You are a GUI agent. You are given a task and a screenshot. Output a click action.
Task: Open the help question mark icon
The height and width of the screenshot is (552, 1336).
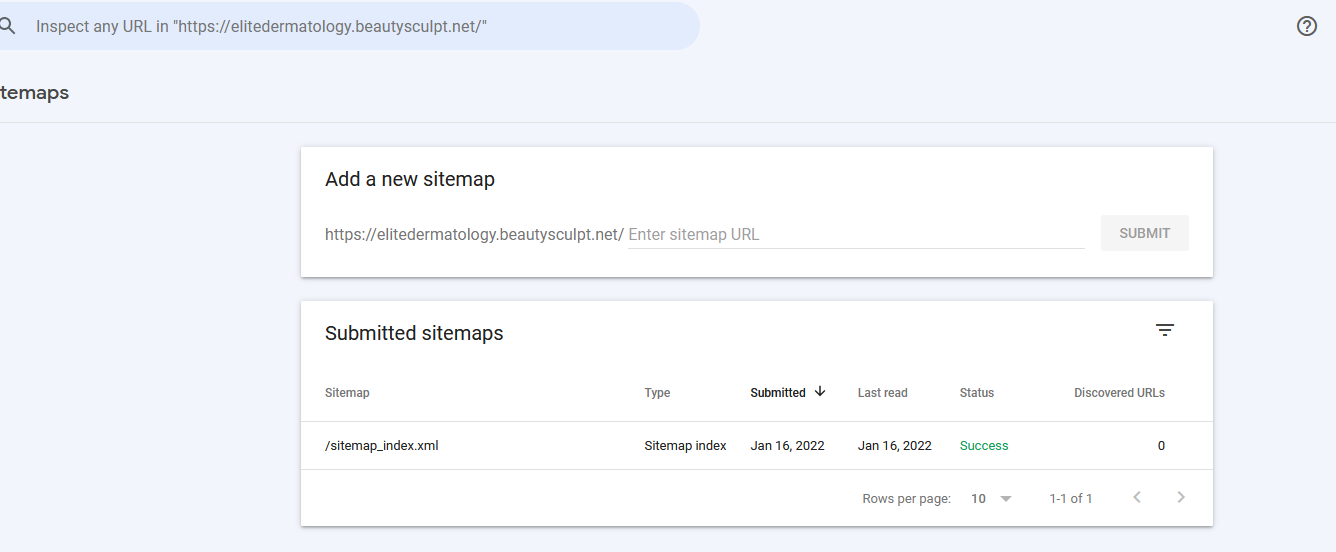(1306, 26)
